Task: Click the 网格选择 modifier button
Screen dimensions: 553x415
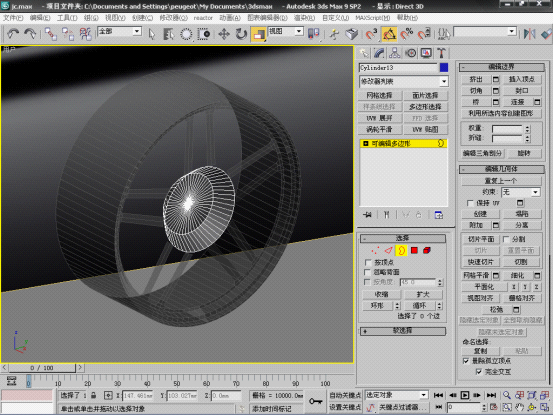Action: 379,95
